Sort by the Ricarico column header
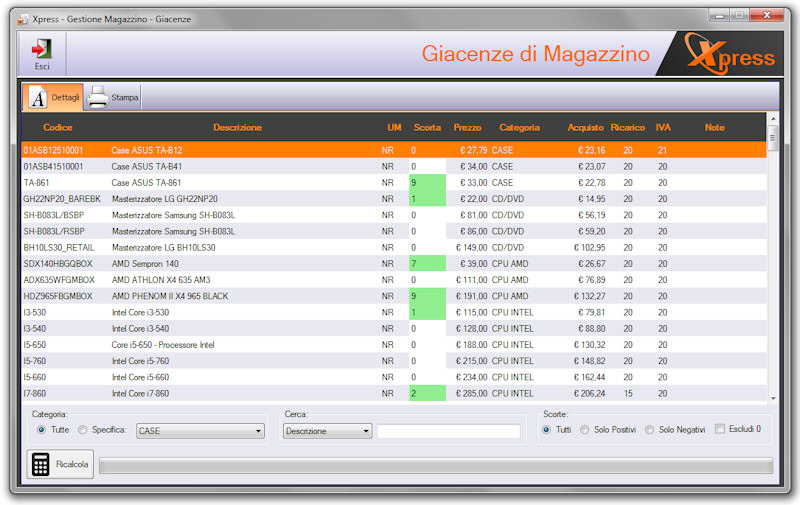The width and height of the screenshot is (800, 505). tap(628, 128)
